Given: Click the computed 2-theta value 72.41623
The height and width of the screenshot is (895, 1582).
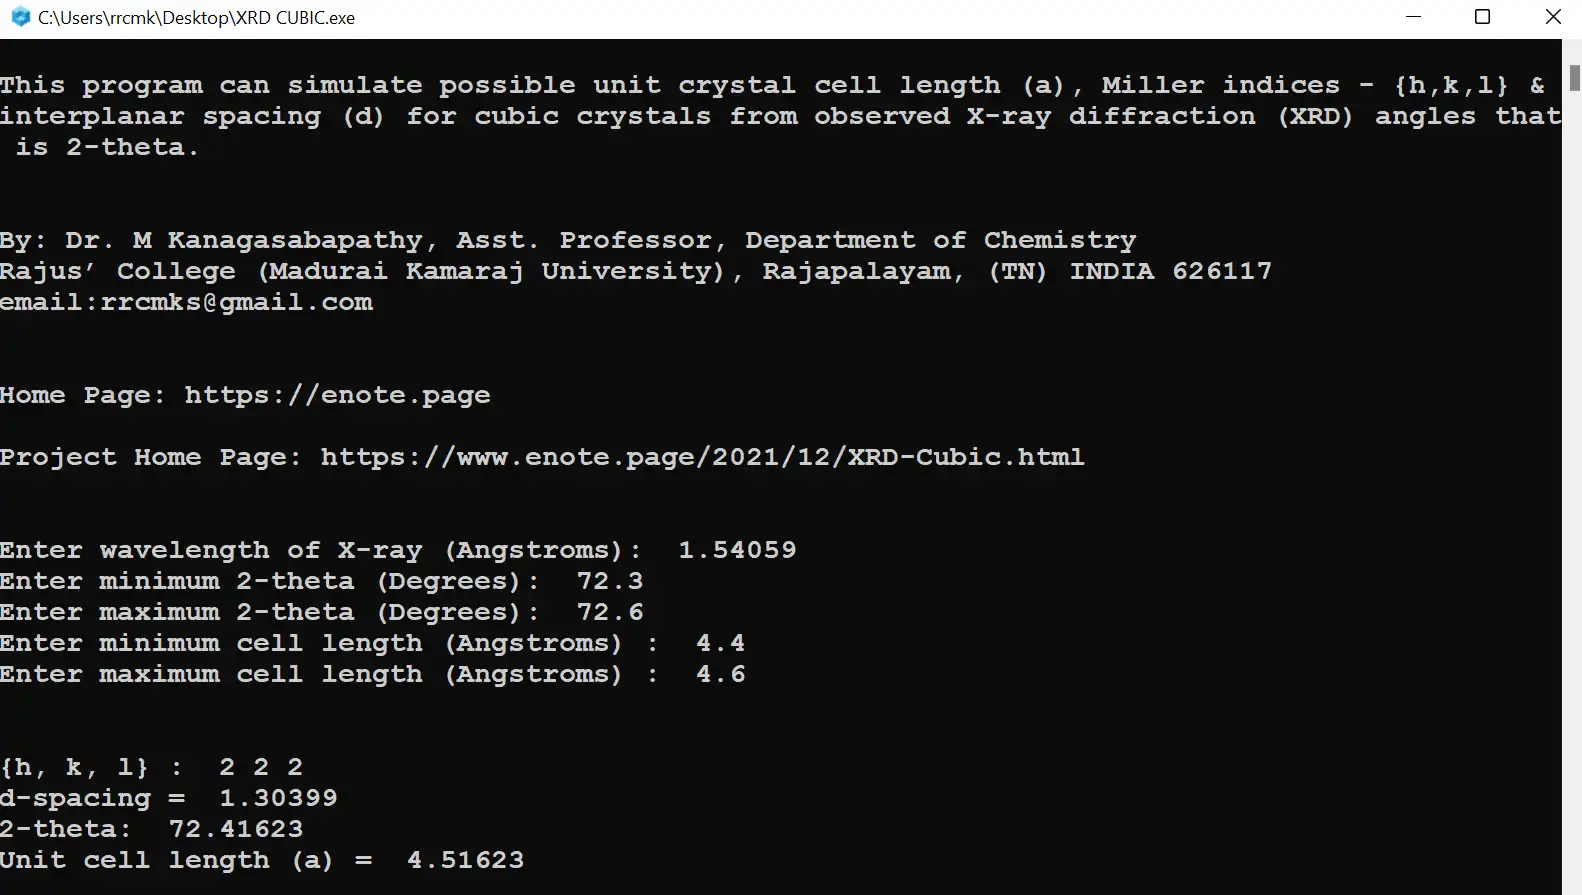Looking at the screenshot, I should pos(236,829).
